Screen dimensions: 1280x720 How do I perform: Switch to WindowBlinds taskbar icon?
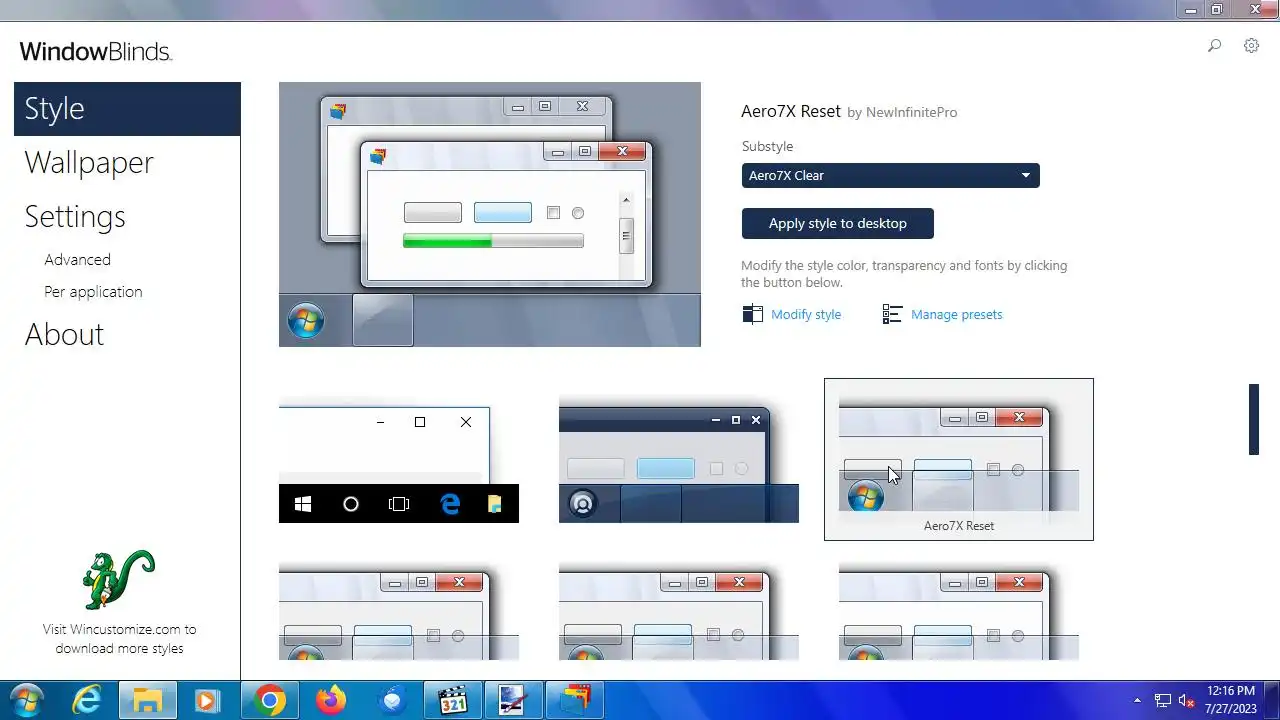click(x=575, y=700)
